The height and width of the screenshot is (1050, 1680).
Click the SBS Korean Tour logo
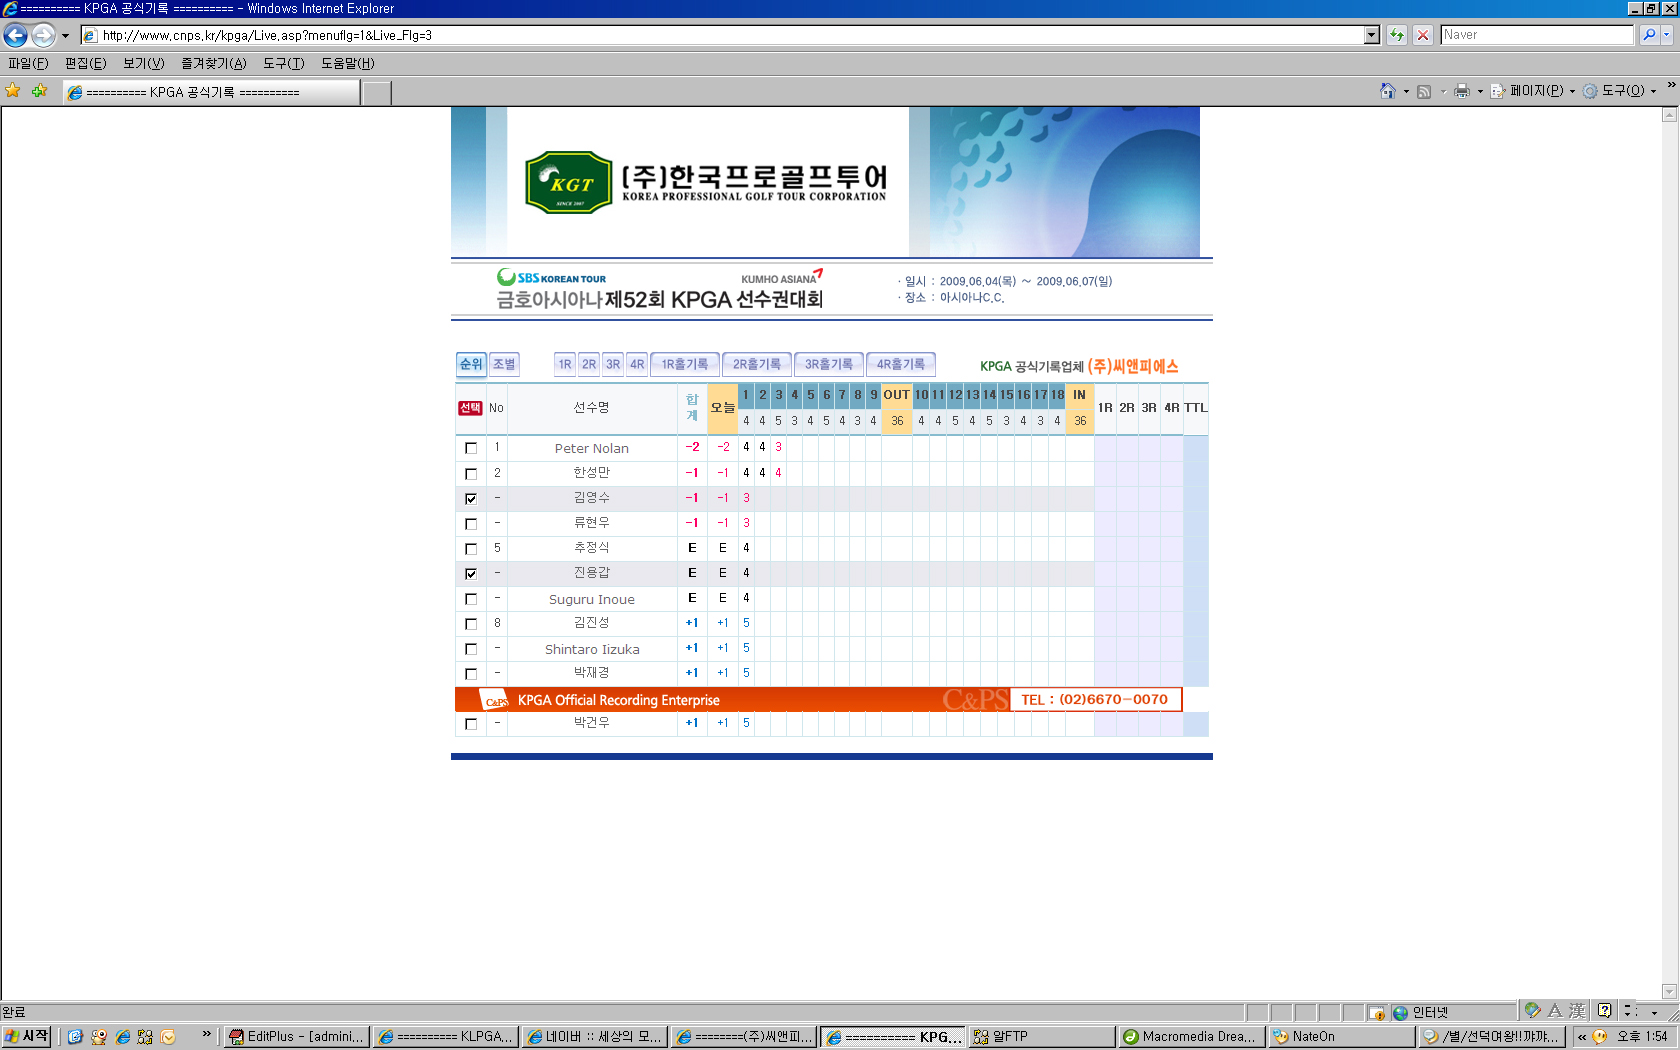pos(551,278)
